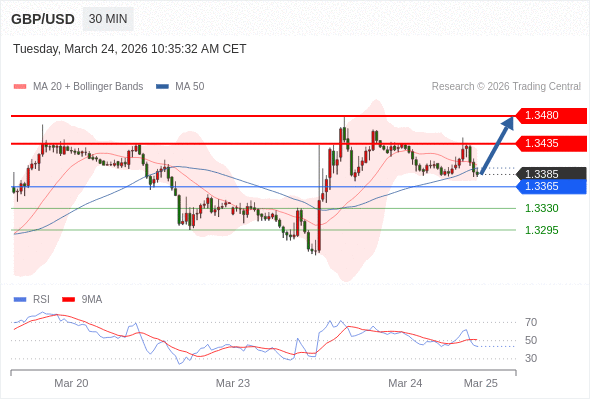This screenshot has height=400, width=590.
Task: Toggle the MA 50 legend label
Action: coord(190,87)
